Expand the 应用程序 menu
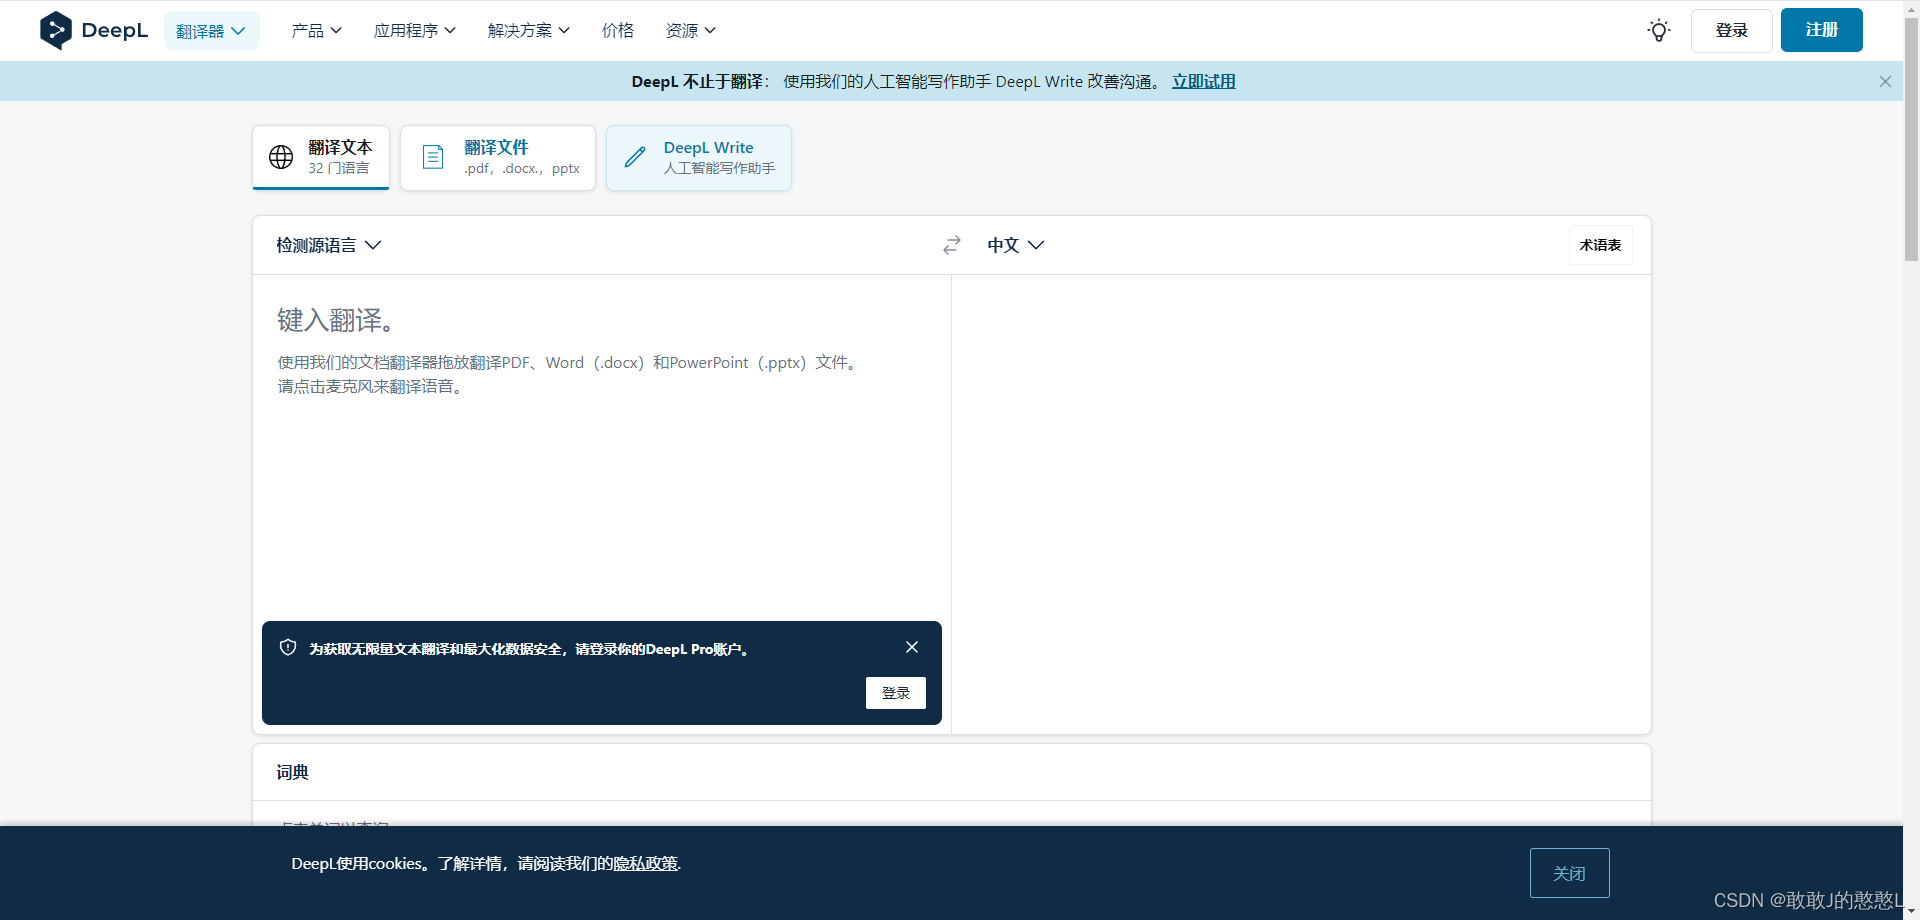 click(x=414, y=31)
